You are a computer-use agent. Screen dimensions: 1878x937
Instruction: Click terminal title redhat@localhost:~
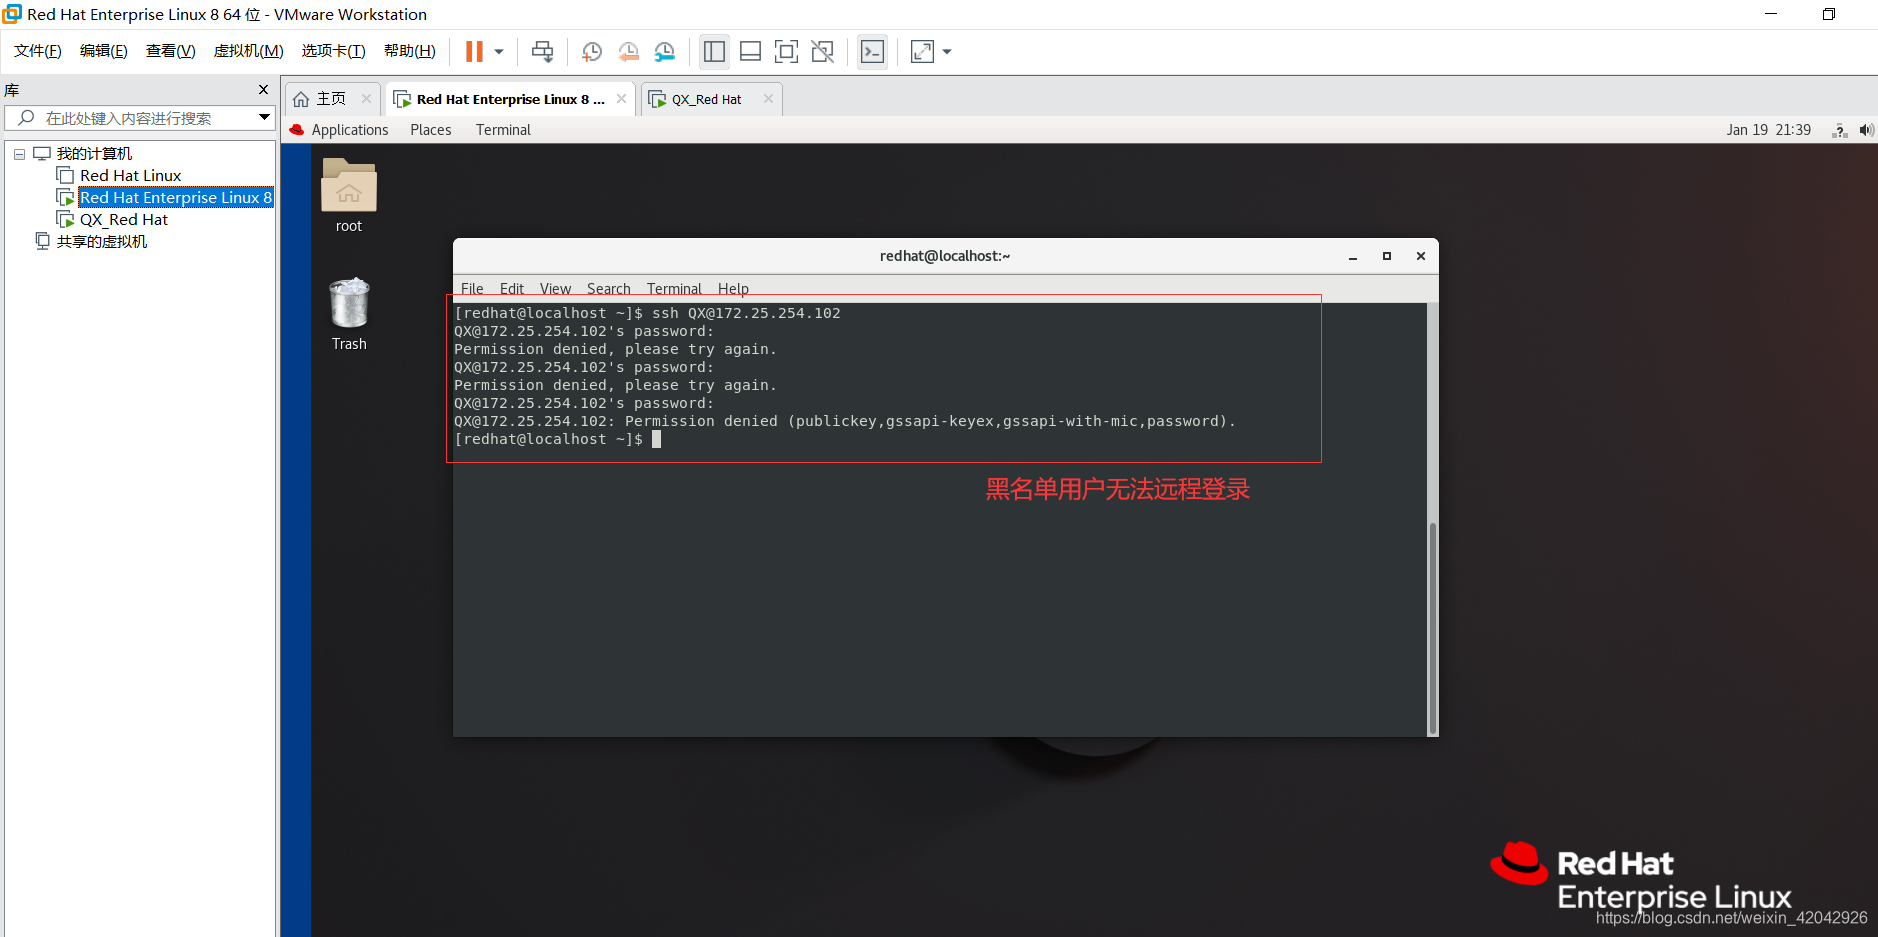[945, 256]
